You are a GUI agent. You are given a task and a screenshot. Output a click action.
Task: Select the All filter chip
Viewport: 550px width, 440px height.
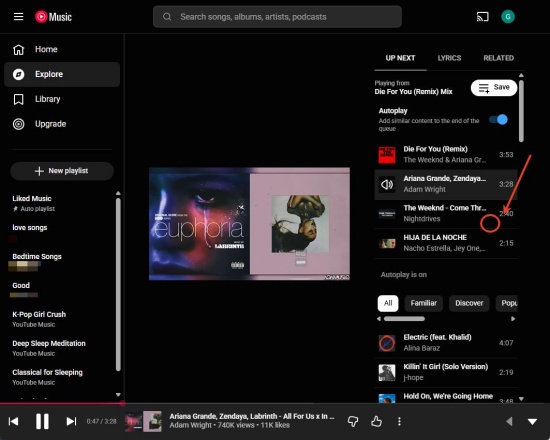click(x=388, y=304)
